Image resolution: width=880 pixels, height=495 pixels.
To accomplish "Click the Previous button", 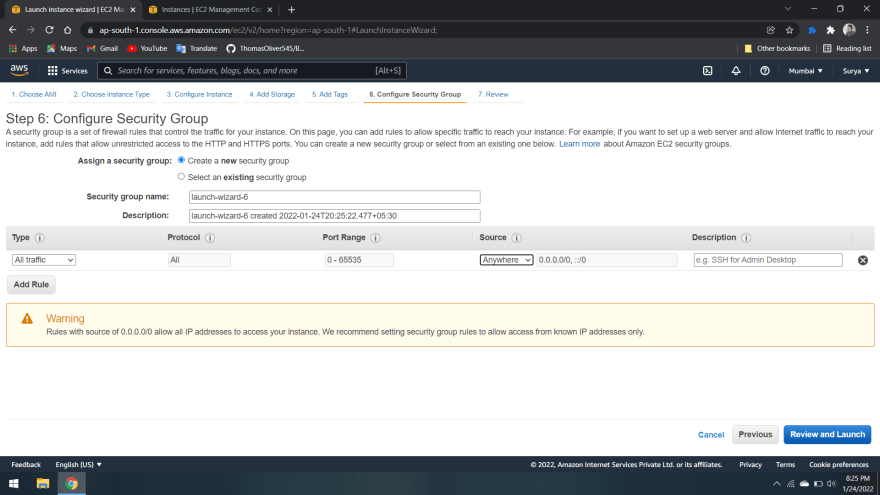I will pos(755,434).
